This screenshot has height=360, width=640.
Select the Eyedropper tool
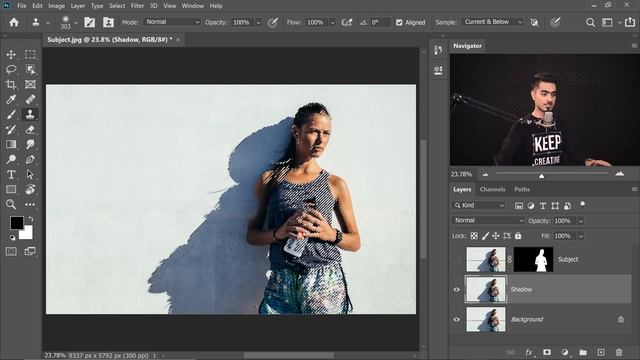point(11,100)
